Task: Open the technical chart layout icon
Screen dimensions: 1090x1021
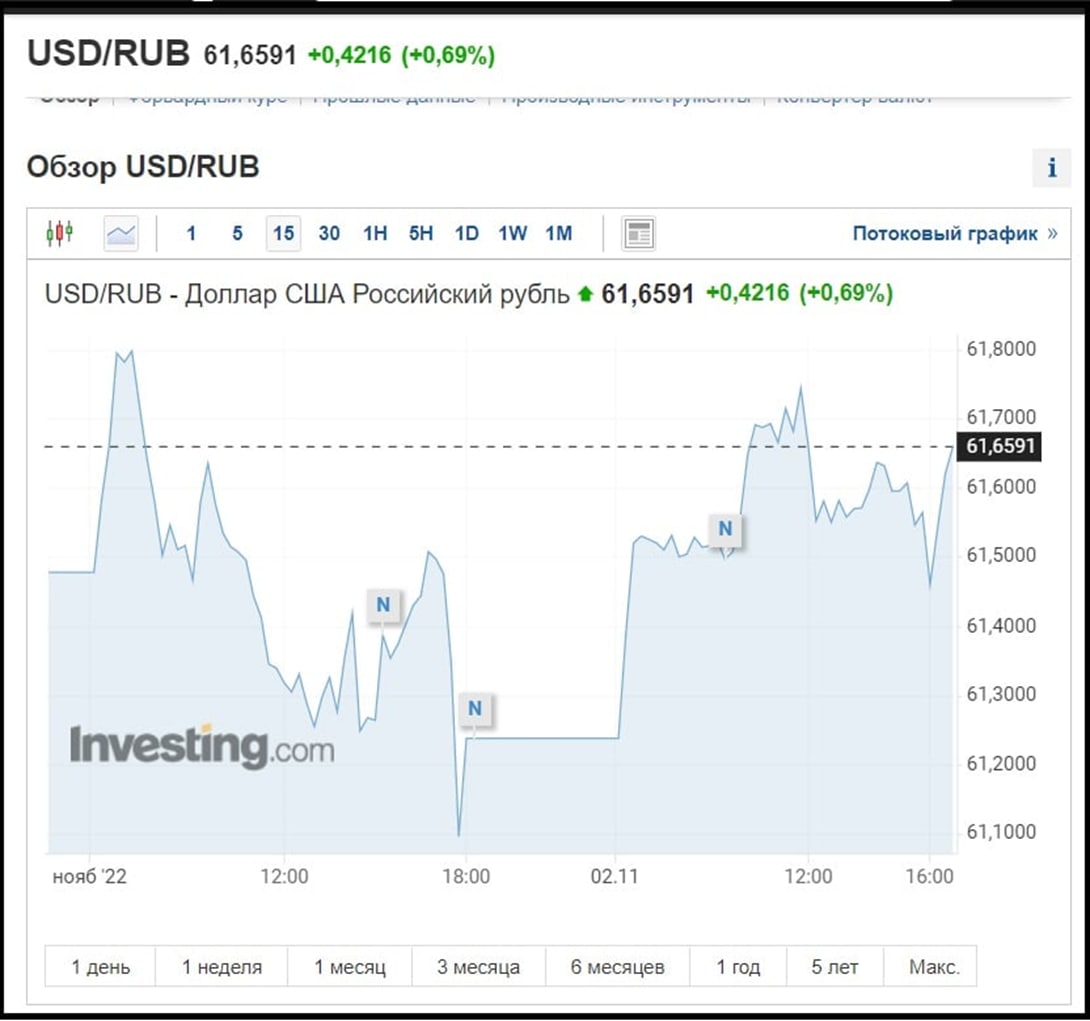Action: coord(638,234)
